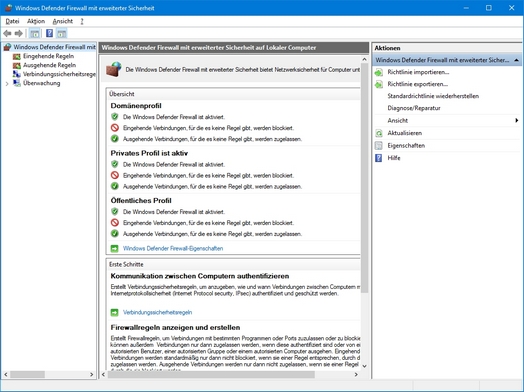Select Ausgehende Regeln in the tree

pyautogui.click(x=49, y=65)
